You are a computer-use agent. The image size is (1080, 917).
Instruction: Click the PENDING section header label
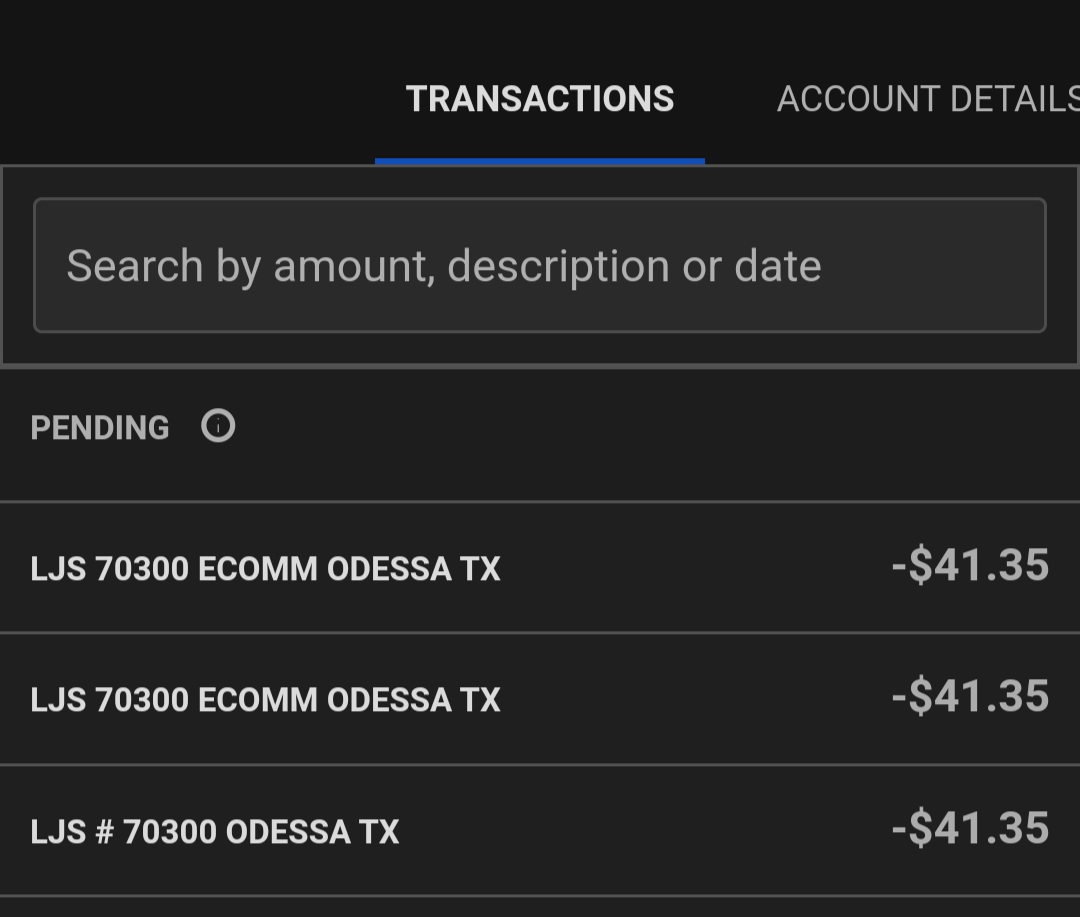[100, 428]
